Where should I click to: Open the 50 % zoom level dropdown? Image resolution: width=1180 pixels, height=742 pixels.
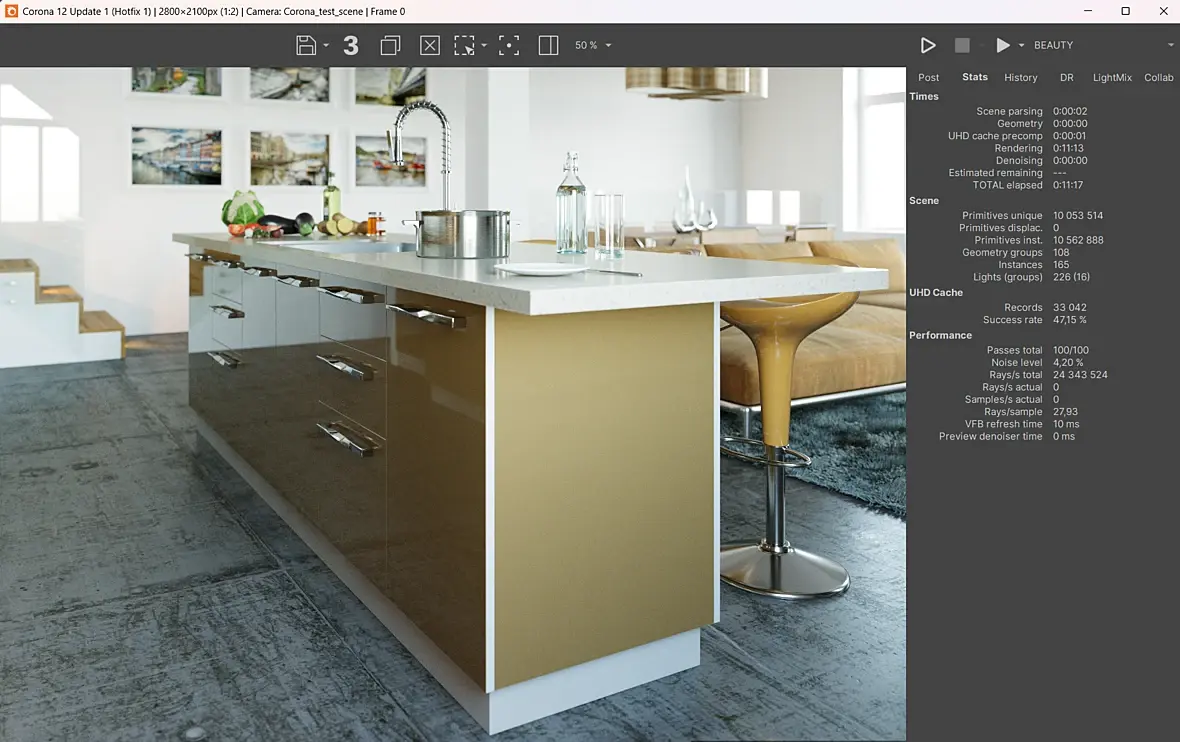click(593, 46)
